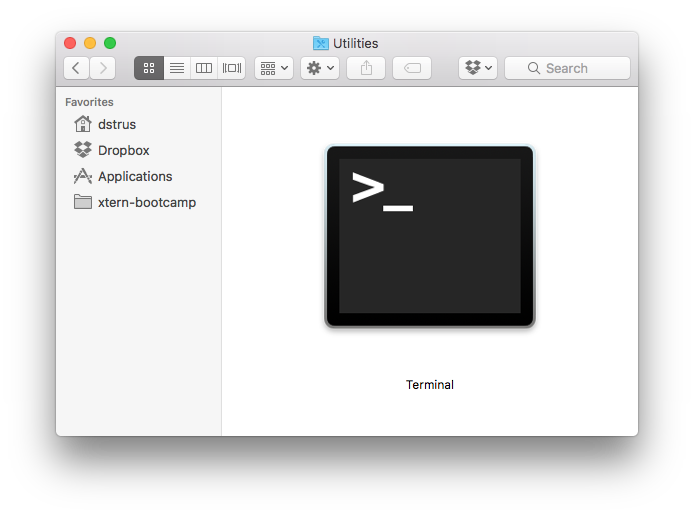
Task: Click the Forward navigation arrow
Action: [x=102, y=68]
